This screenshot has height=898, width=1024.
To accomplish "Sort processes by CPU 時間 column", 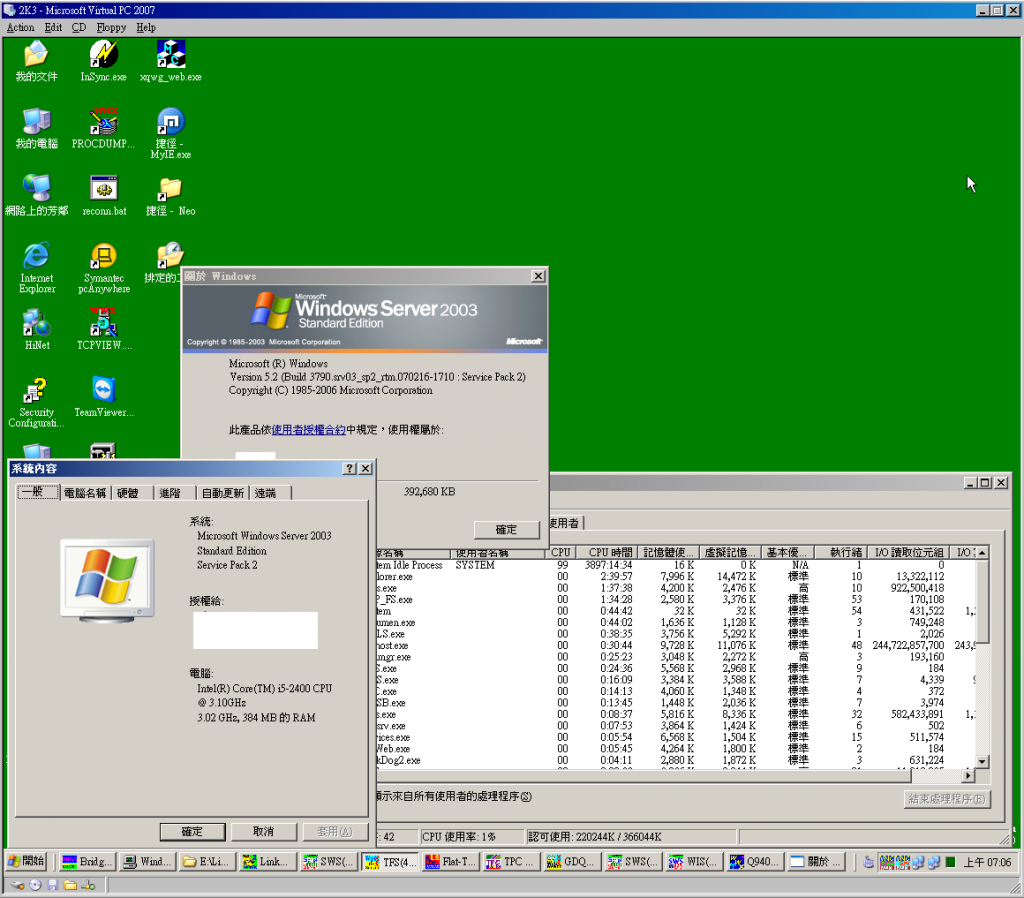I will [607, 553].
